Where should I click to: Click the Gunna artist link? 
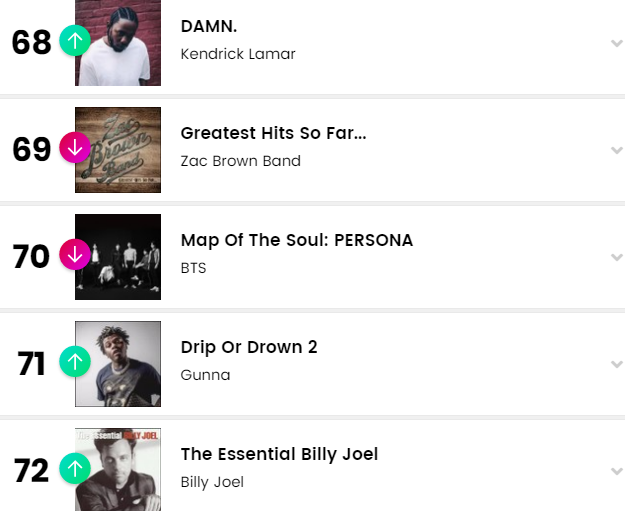pos(205,375)
